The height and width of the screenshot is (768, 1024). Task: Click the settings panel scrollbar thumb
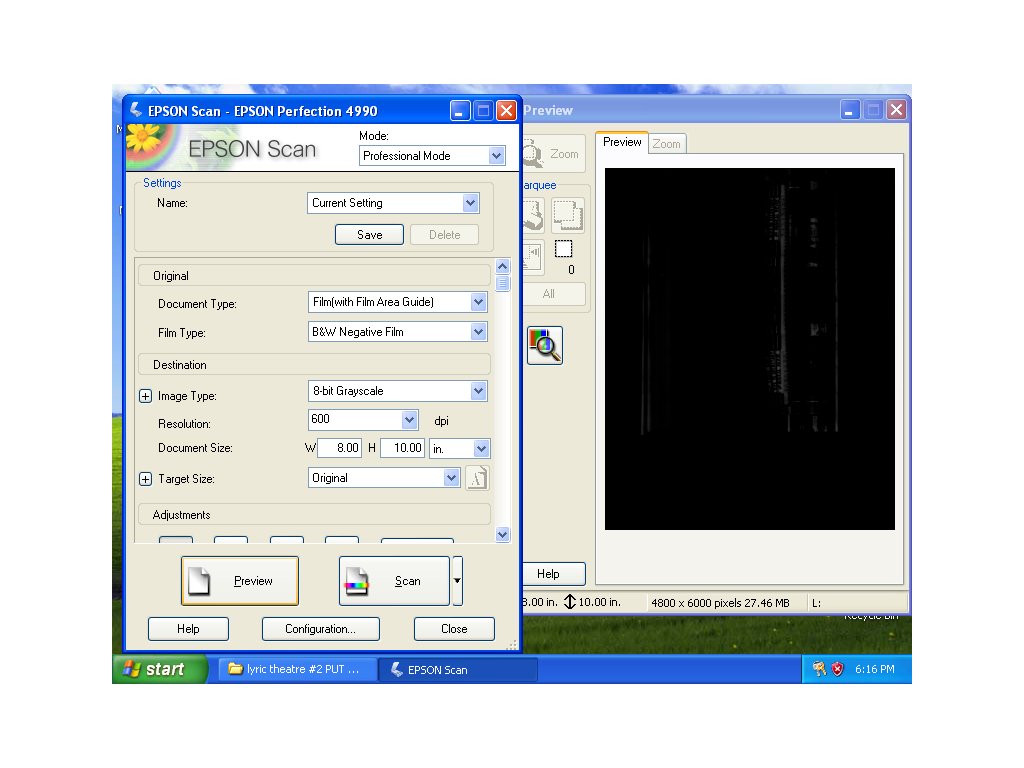[502, 283]
